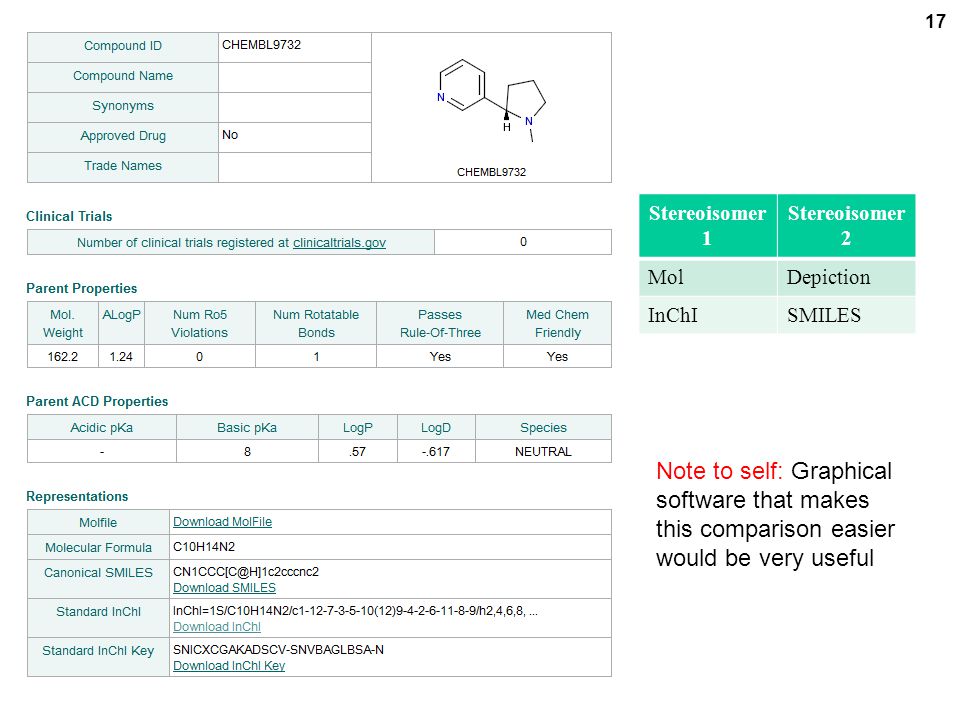The width and height of the screenshot is (960, 720).
Task: Click the Med Chem Friendly header
Action: point(557,323)
